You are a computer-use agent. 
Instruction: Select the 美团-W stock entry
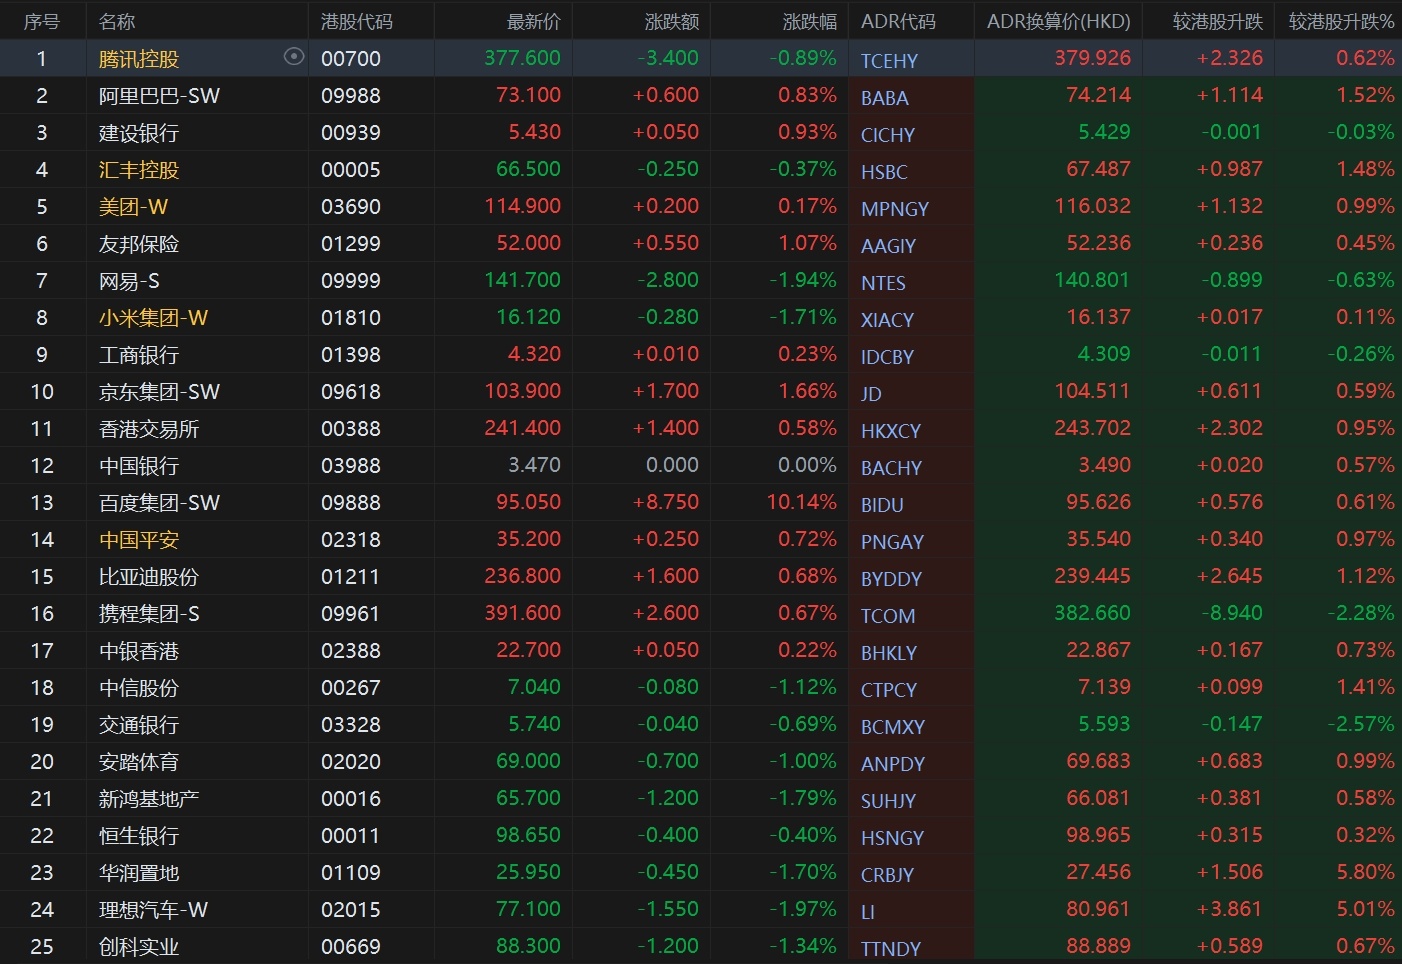click(133, 207)
